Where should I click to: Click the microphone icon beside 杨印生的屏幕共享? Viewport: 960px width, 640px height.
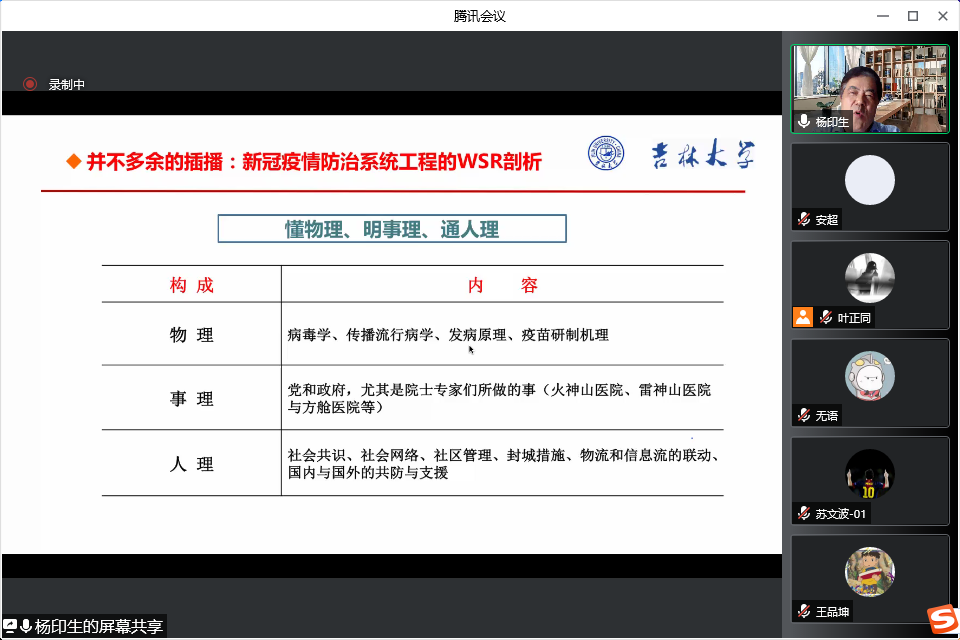[26, 627]
